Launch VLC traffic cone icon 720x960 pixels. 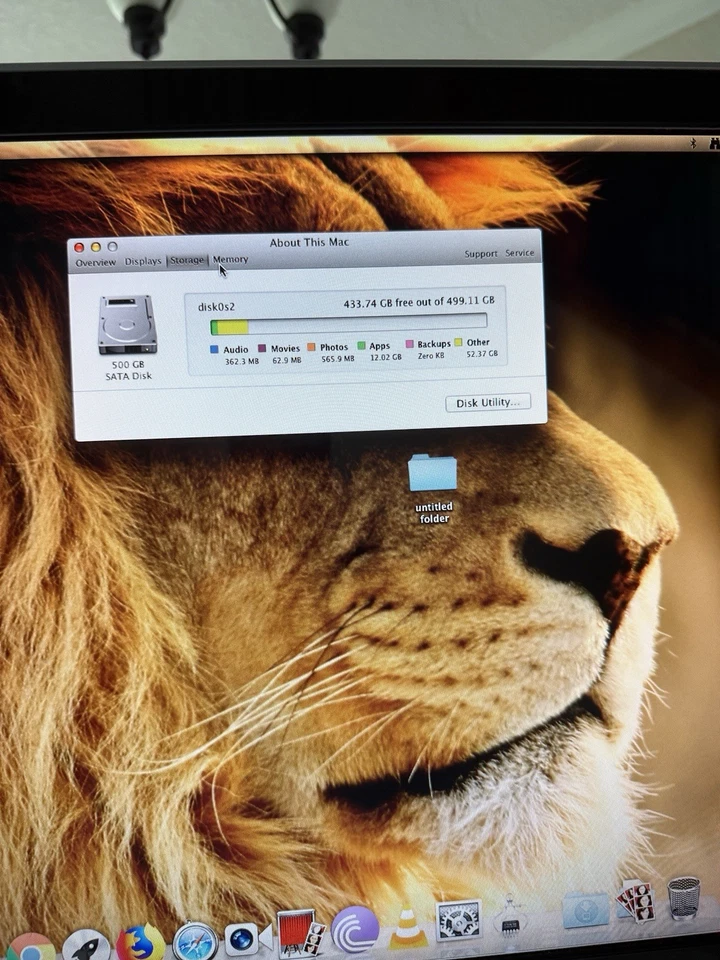pos(408,928)
